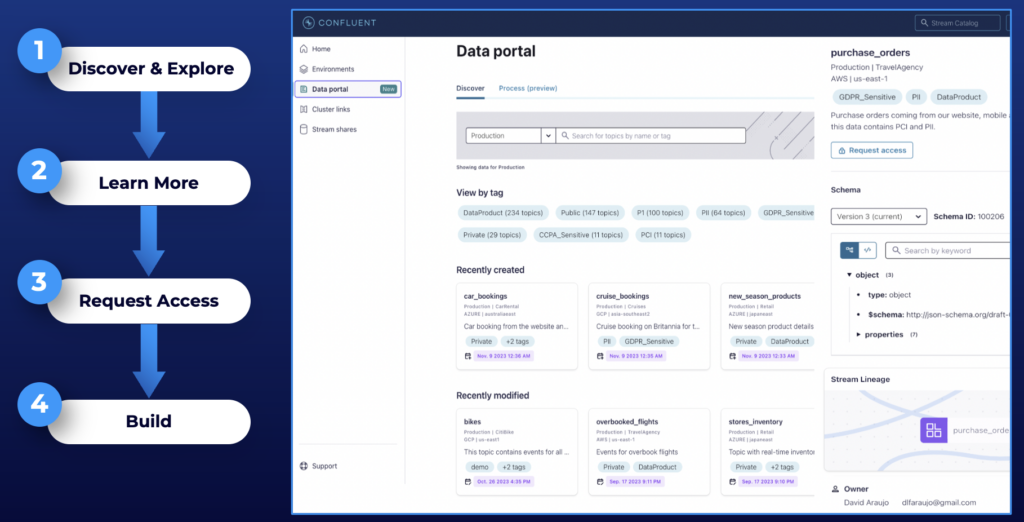Screen dimensions: 1024x522
Task: Click Private tag on stores_inventory card
Action: (x=746, y=467)
